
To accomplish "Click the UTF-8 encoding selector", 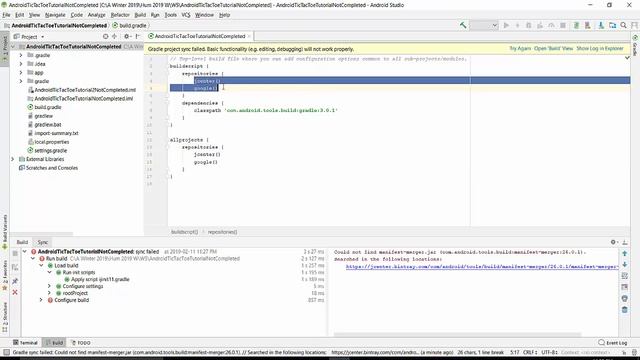I will [x=549, y=352].
